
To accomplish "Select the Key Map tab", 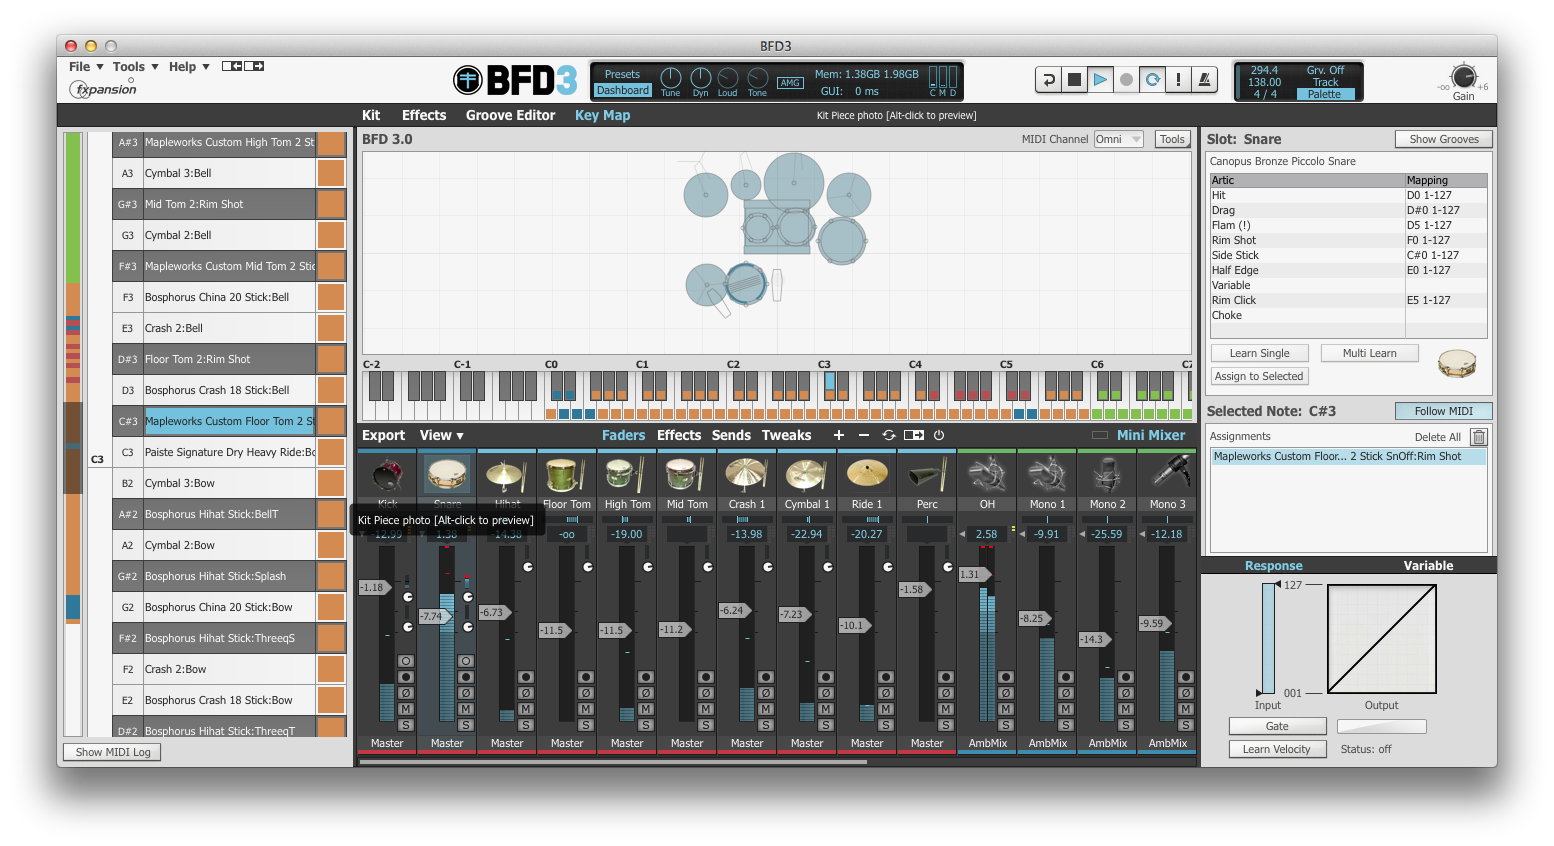I will click(602, 115).
